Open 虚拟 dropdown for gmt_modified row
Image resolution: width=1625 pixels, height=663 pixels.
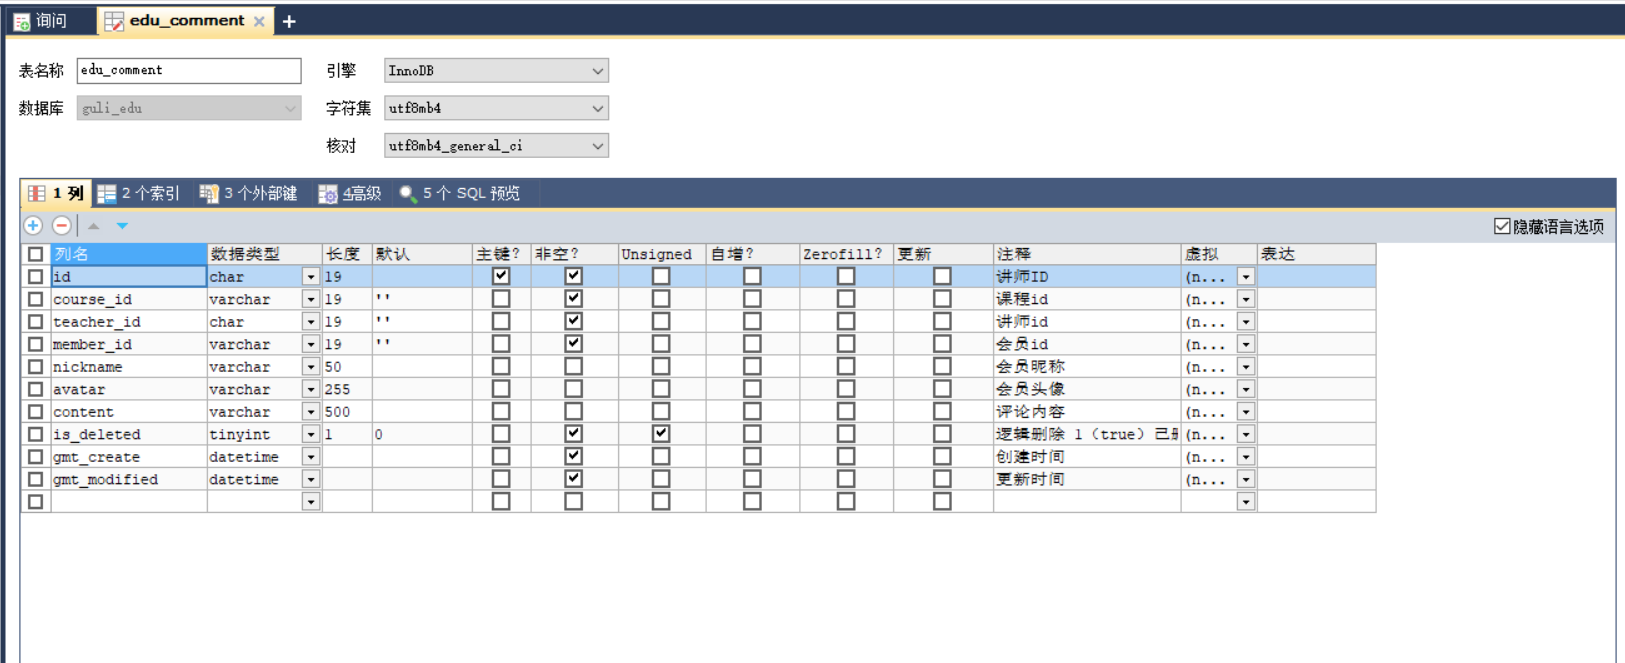click(x=1245, y=479)
